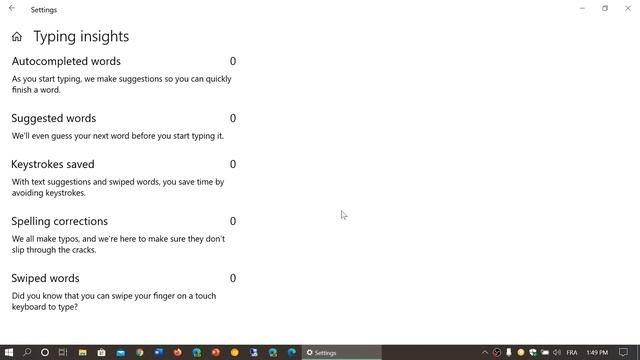The height and width of the screenshot is (360, 640).
Task: Click text 'As you start typing, we make suggestions'
Action: (87, 79)
